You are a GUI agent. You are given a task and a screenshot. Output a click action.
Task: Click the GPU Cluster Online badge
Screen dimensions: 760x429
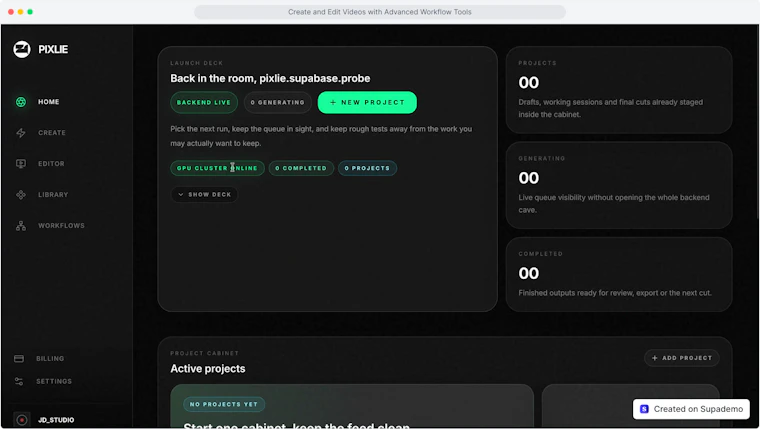217,168
